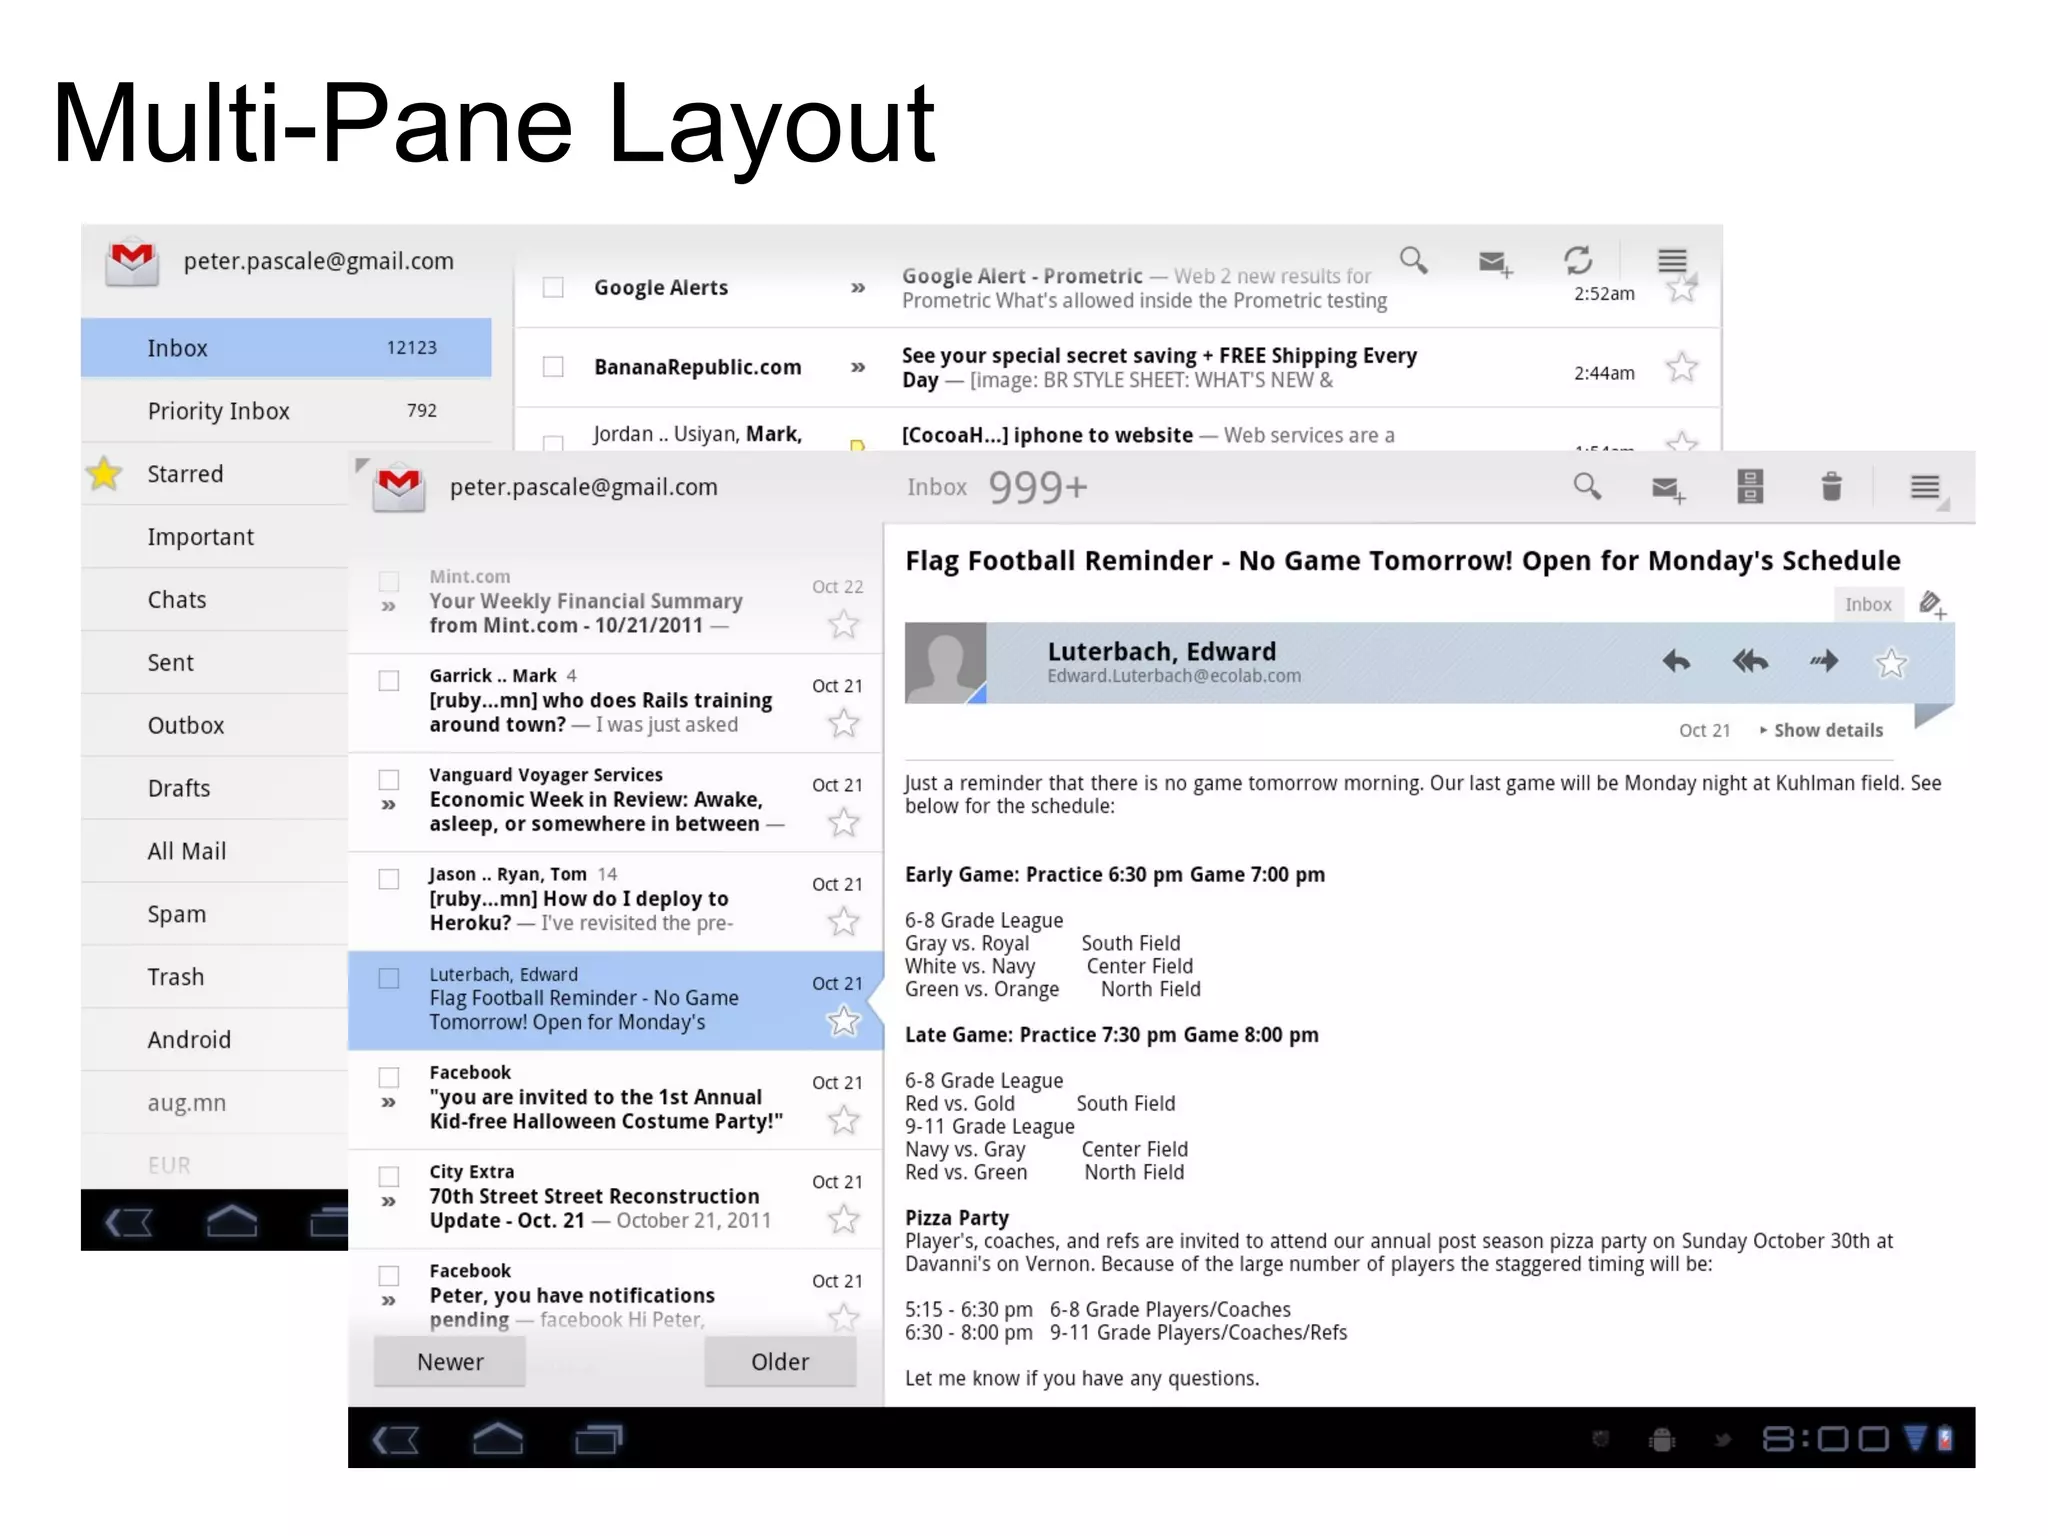
Task: Tap the Android debug notification icon
Action: point(1662,1440)
